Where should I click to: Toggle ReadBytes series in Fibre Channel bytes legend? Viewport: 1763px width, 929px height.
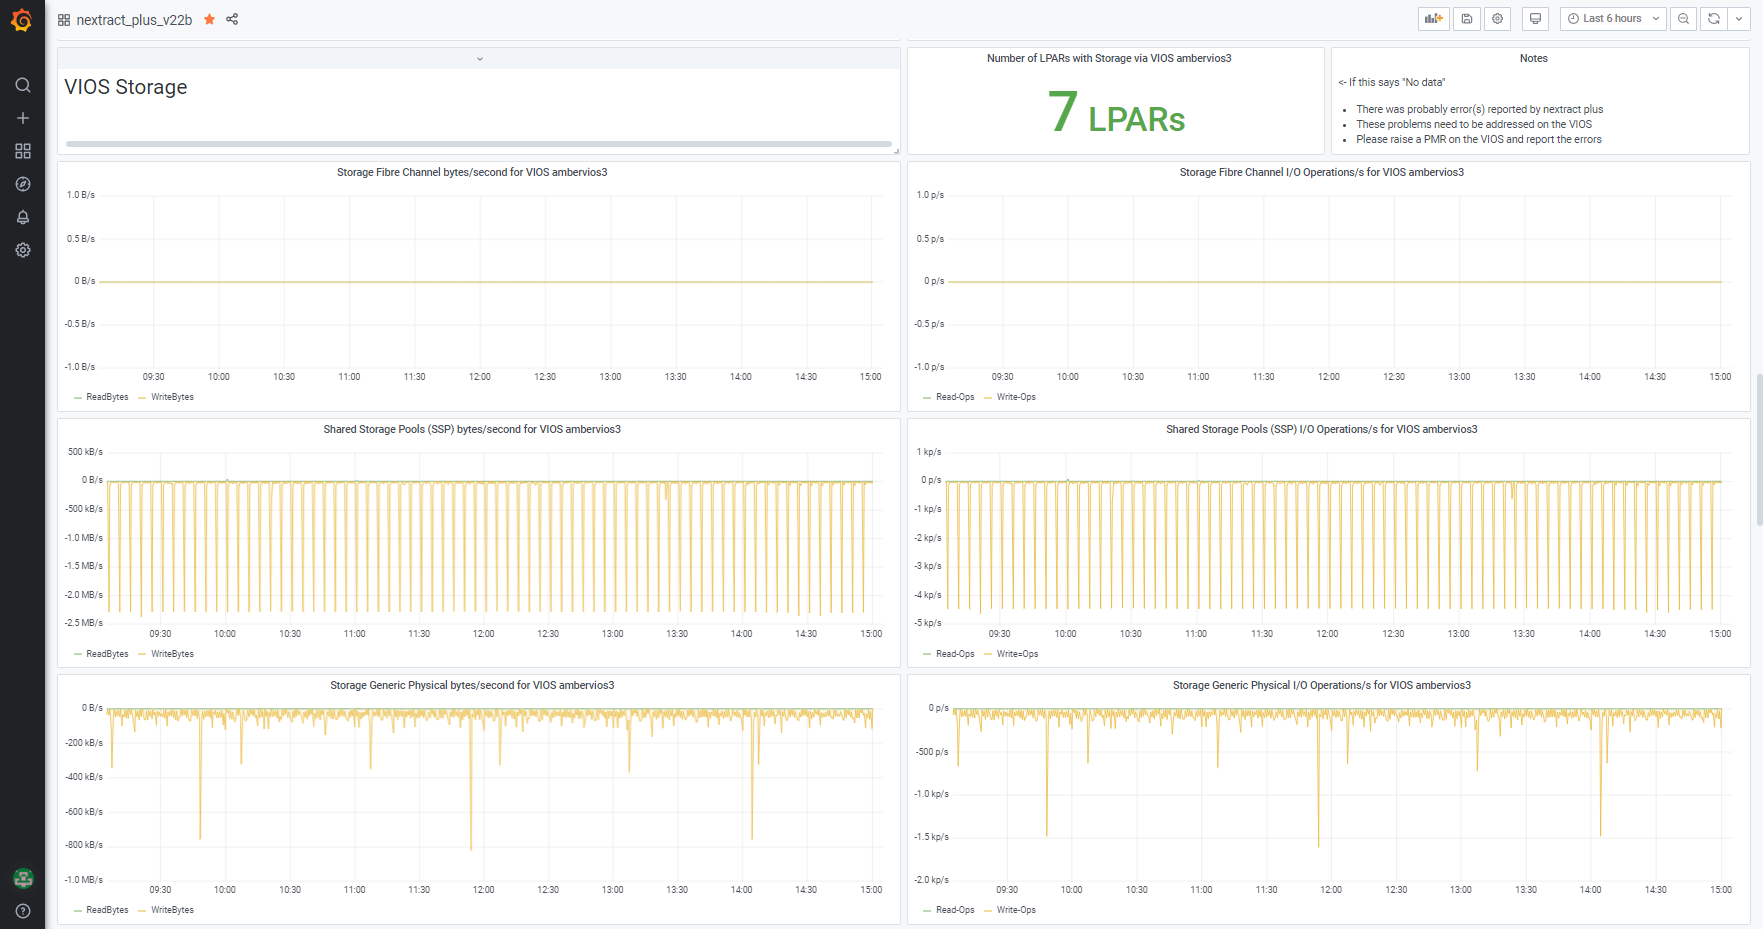[107, 397]
